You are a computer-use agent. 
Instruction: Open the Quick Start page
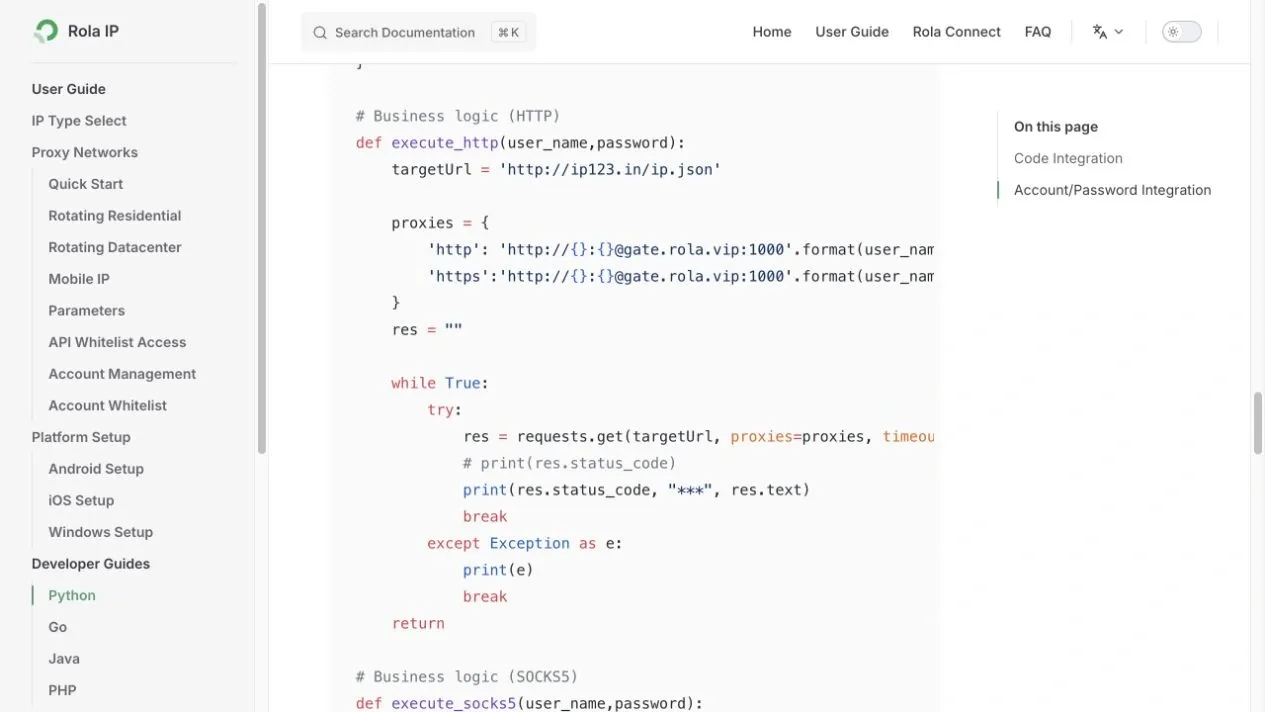click(x=86, y=184)
